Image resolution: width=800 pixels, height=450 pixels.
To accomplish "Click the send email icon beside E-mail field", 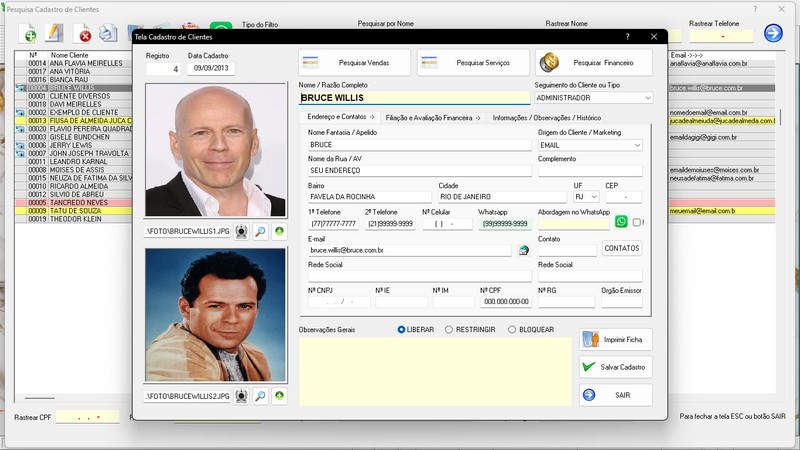I will click(x=523, y=250).
